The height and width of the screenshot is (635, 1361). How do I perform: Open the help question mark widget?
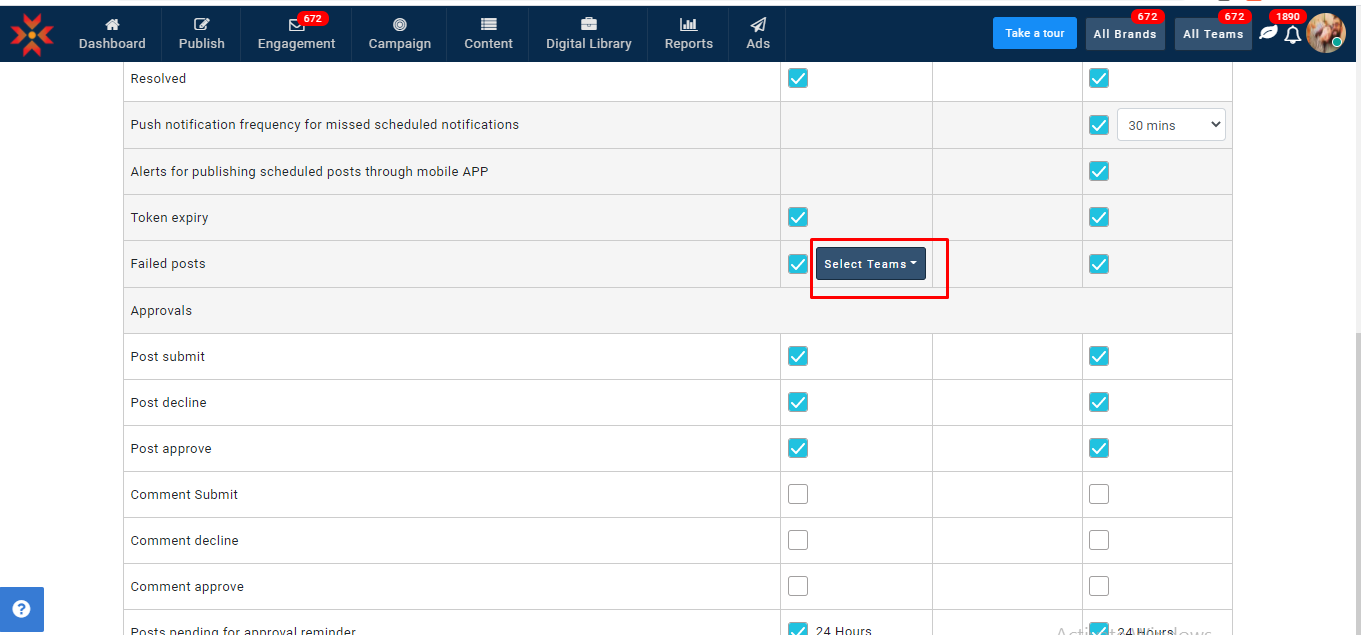pyautogui.click(x=21, y=609)
